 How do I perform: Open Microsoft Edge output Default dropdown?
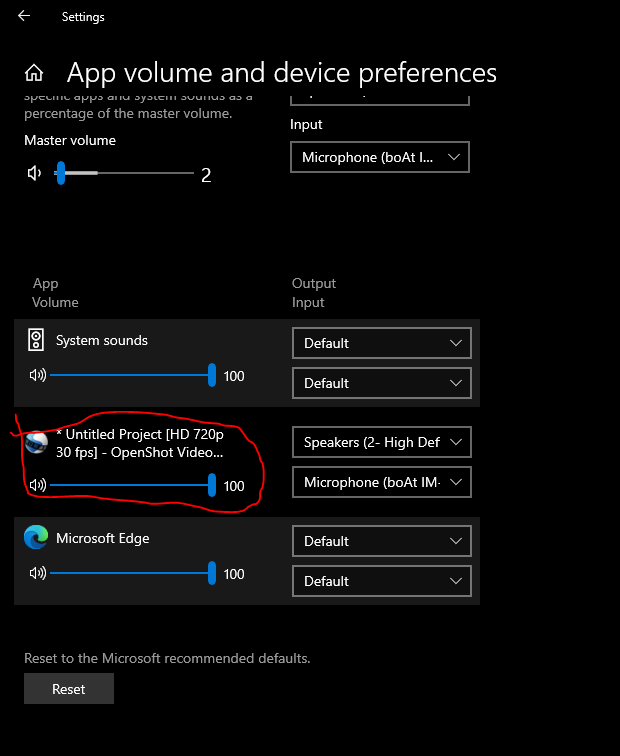(382, 541)
